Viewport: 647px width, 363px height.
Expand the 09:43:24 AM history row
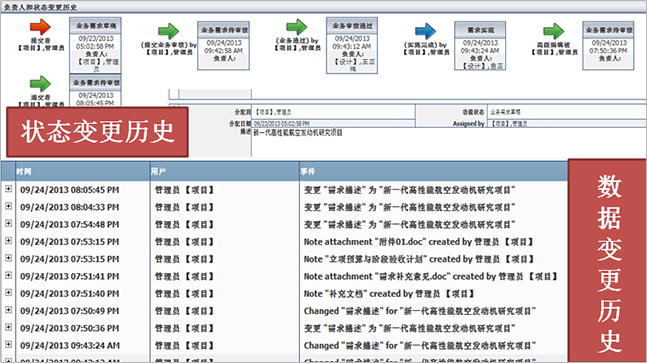click(8, 344)
